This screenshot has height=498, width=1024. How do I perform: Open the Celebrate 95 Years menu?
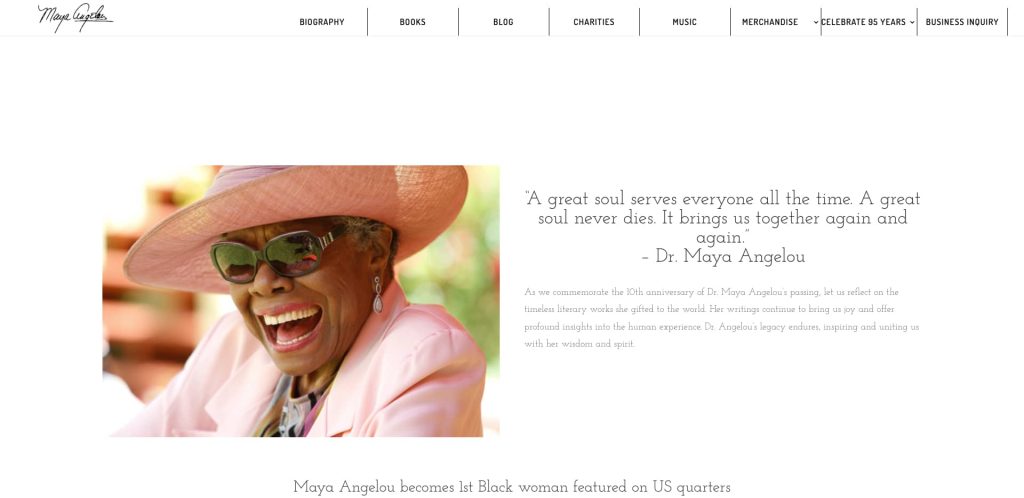pos(863,22)
